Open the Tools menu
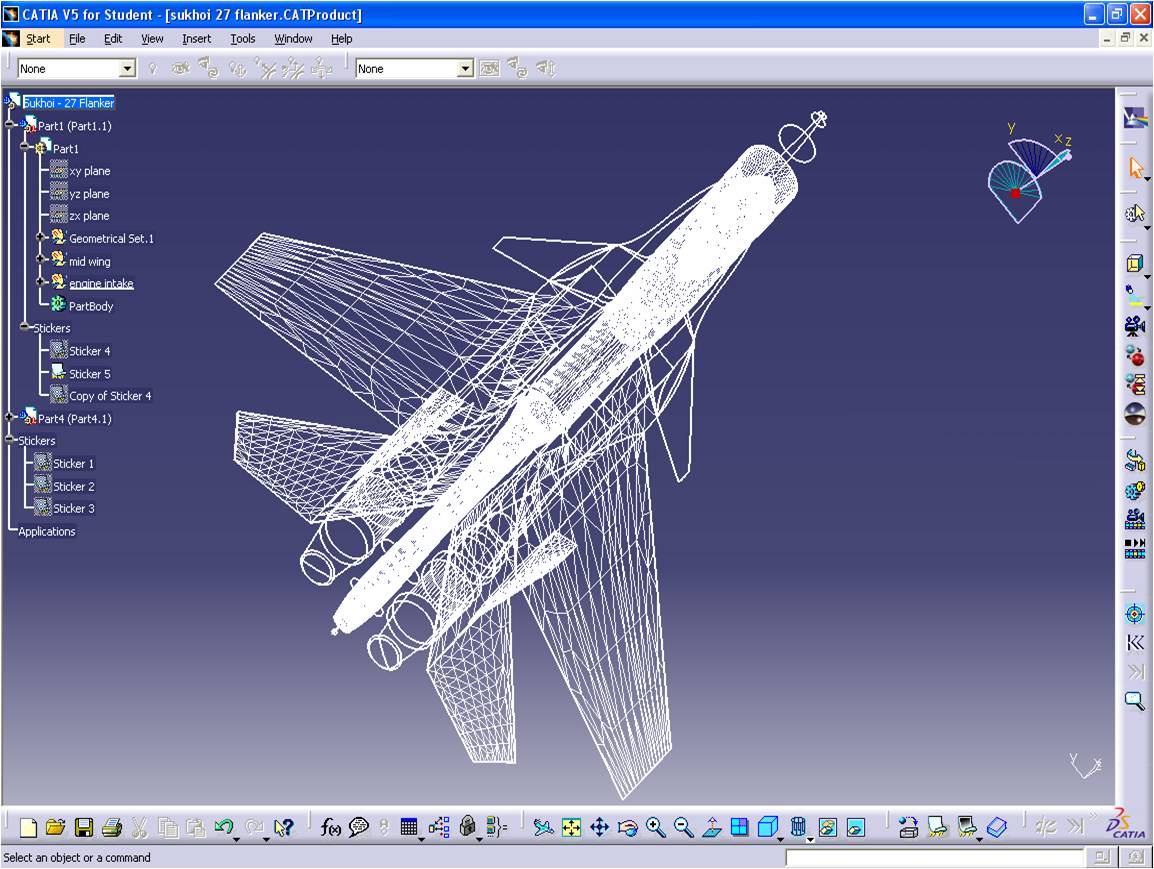The width and height of the screenshot is (1154, 869). pyautogui.click(x=241, y=39)
